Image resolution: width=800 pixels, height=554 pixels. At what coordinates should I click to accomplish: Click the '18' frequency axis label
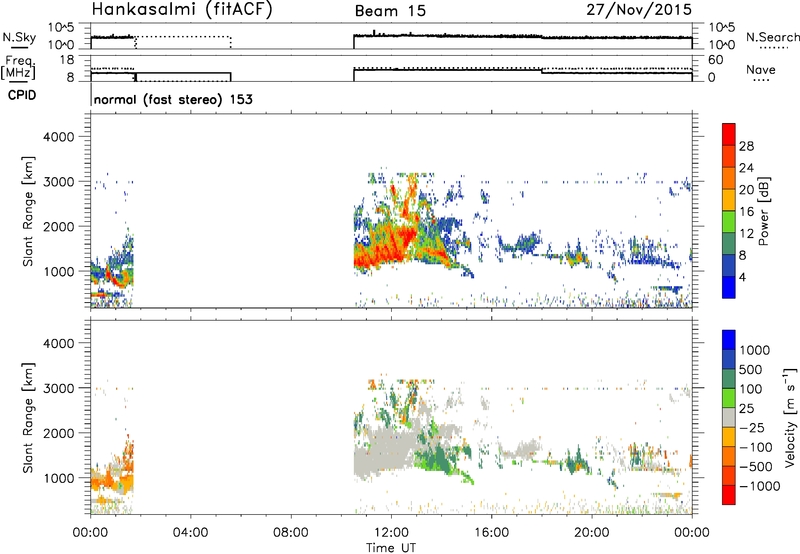point(67,60)
